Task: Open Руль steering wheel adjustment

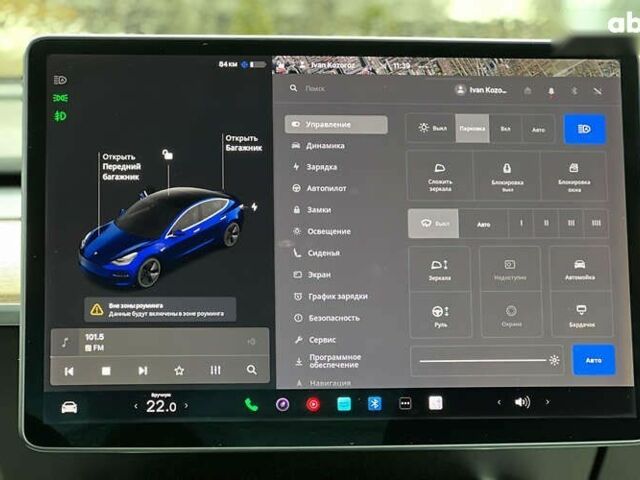Action: pyautogui.click(x=440, y=316)
